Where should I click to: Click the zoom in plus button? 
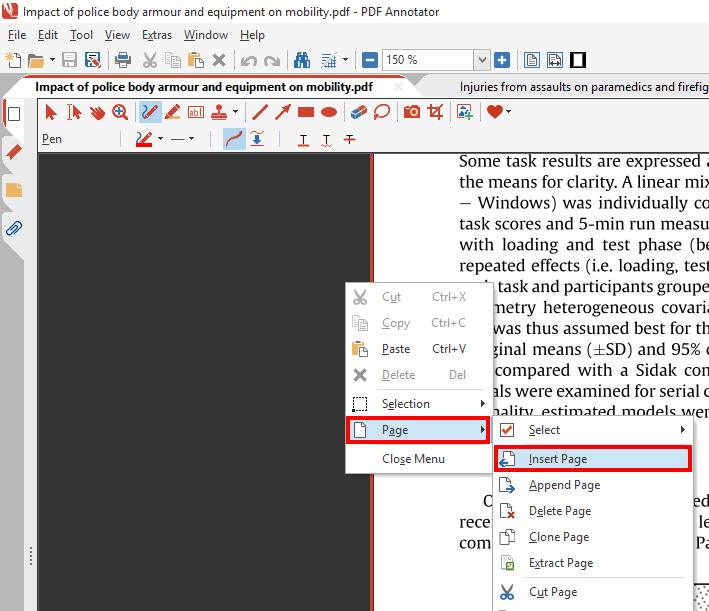coord(502,60)
